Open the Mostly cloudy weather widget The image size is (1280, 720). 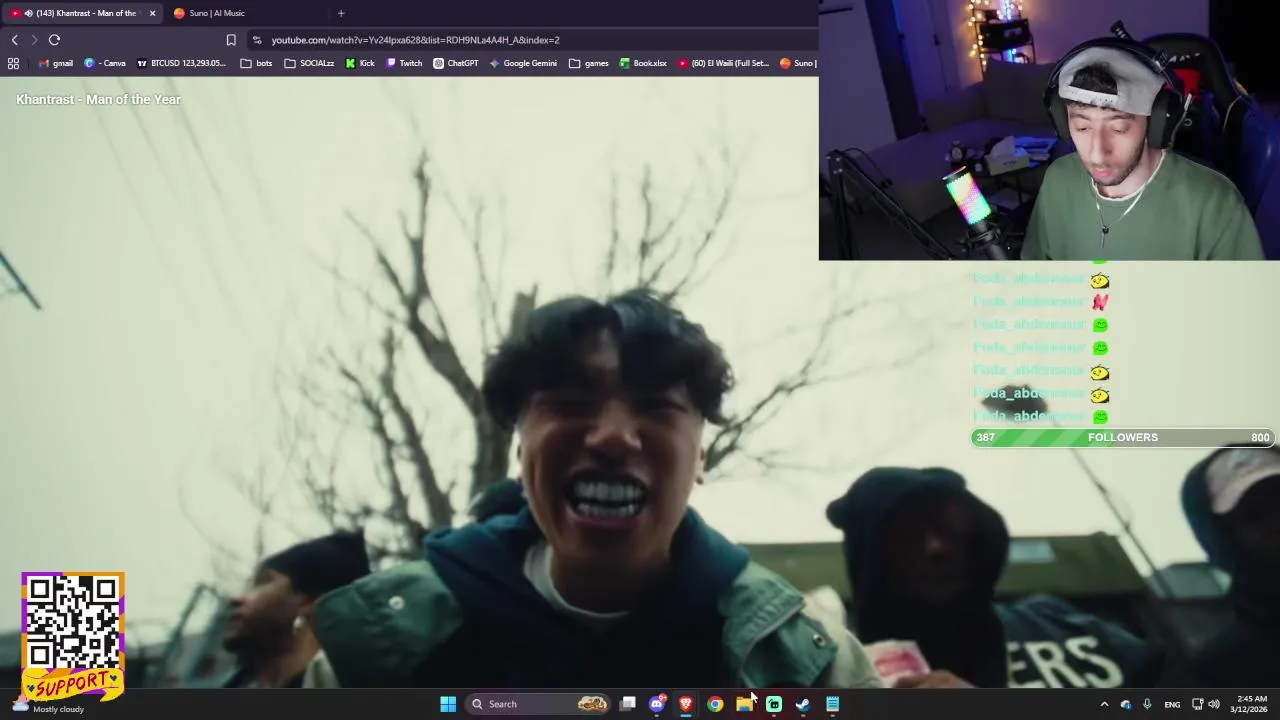point(47,708)
